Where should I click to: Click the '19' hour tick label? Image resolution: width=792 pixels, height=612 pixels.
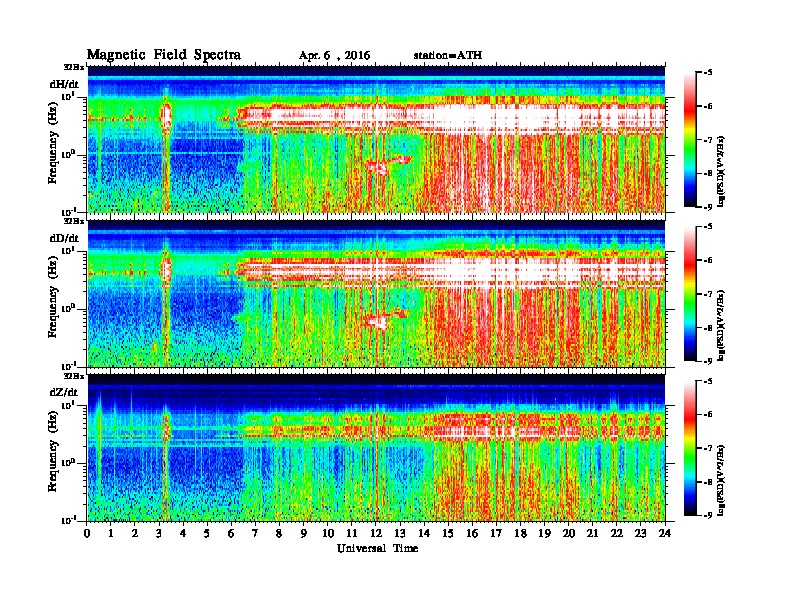[x=544, y=534]
